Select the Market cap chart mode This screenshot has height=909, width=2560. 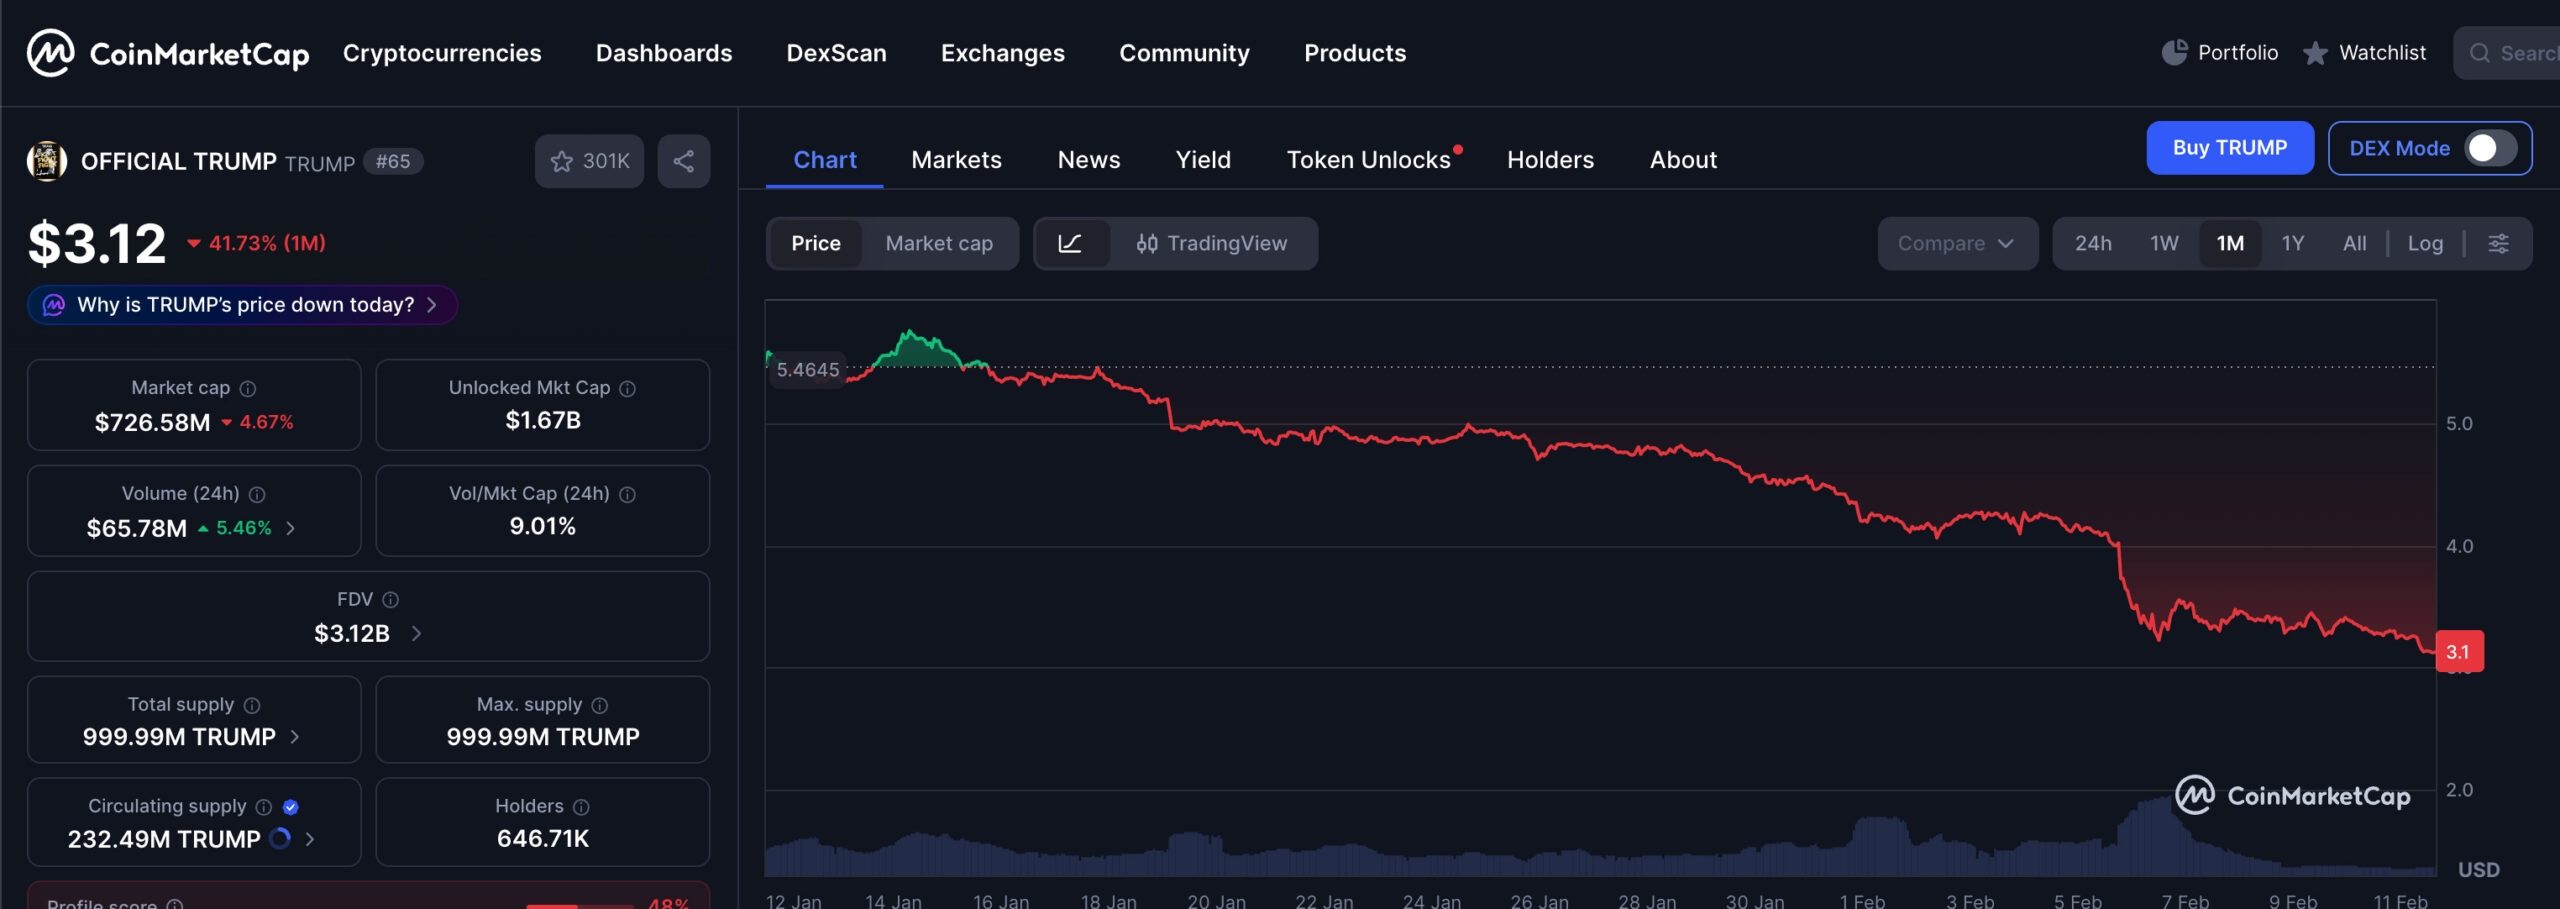coord(939,243)
